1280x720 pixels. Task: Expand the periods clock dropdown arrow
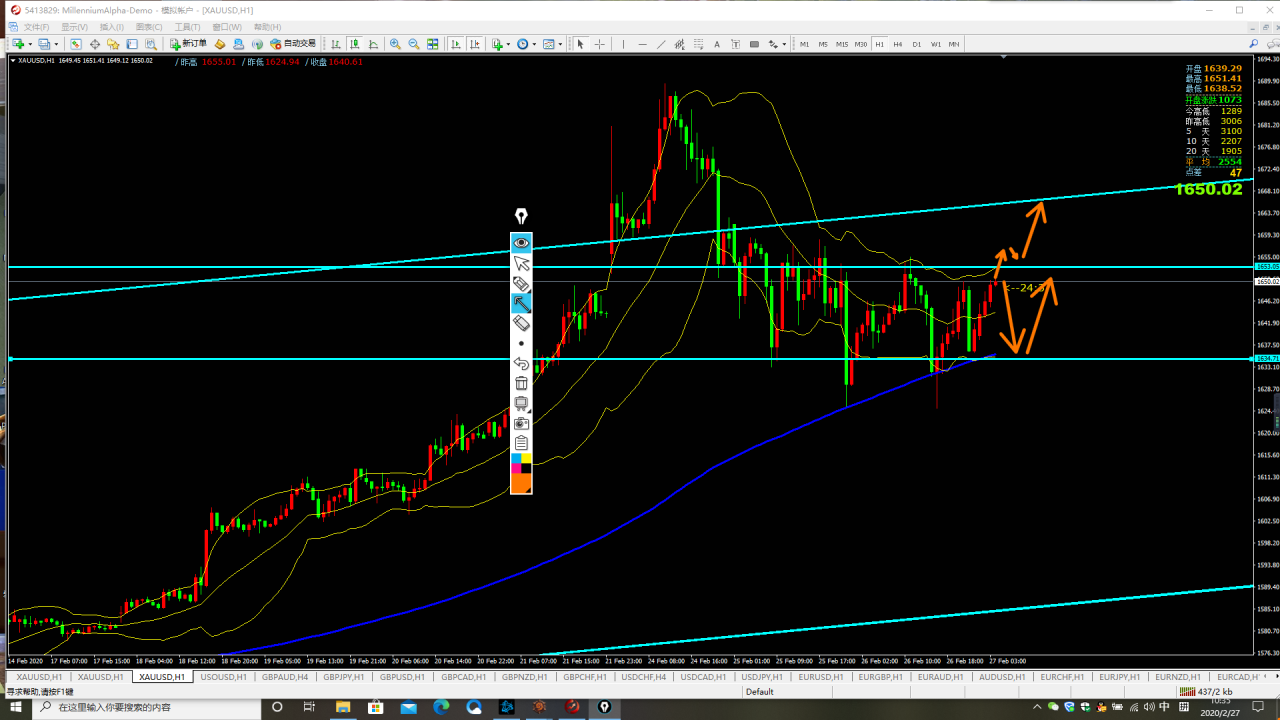tap(535, 44)
